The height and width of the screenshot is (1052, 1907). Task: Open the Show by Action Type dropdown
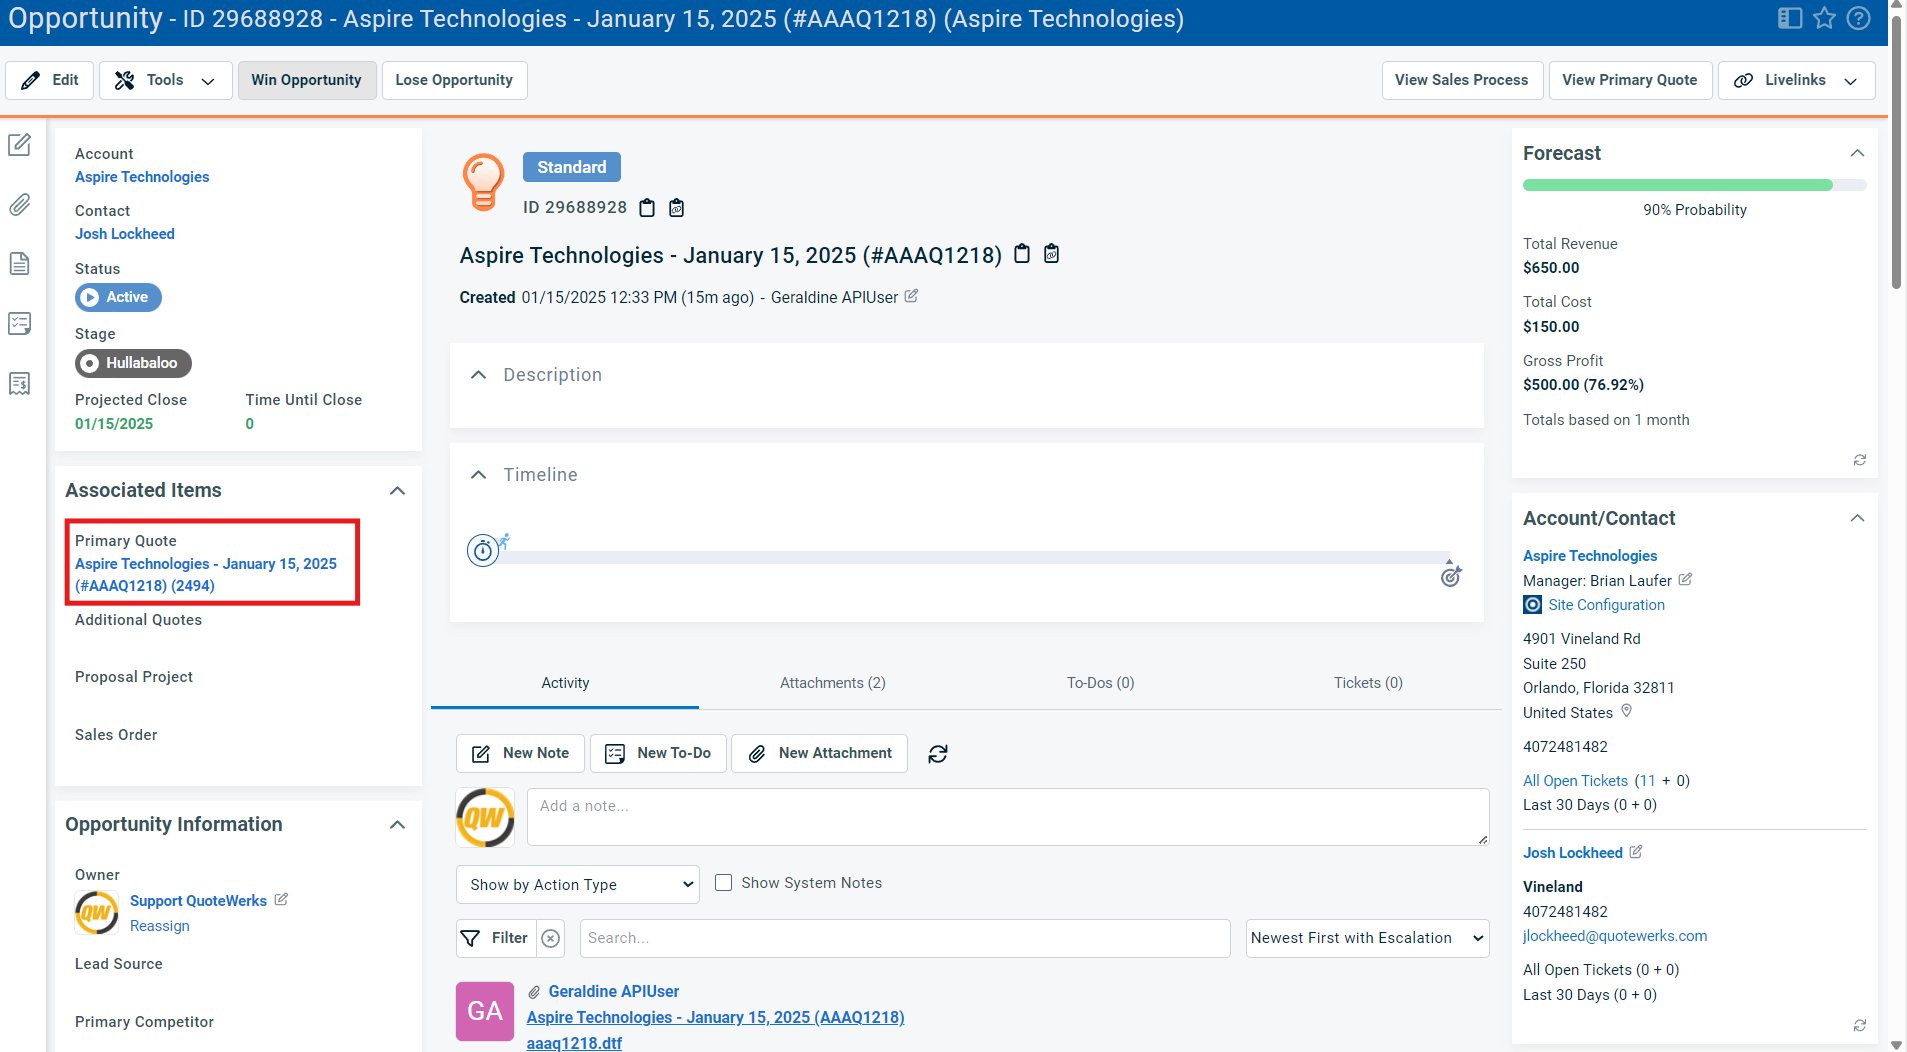[577, 885]
